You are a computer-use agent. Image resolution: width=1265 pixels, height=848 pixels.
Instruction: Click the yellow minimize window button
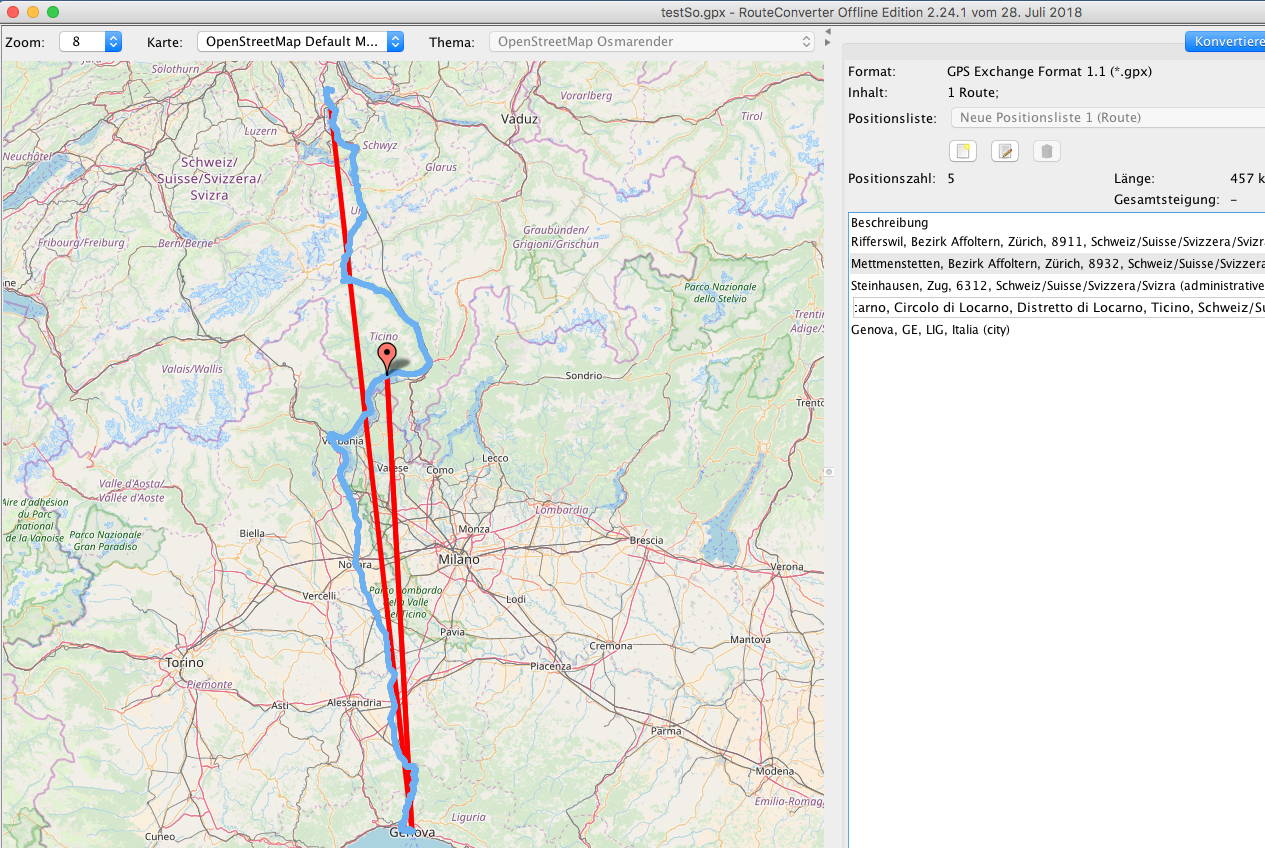33,12
